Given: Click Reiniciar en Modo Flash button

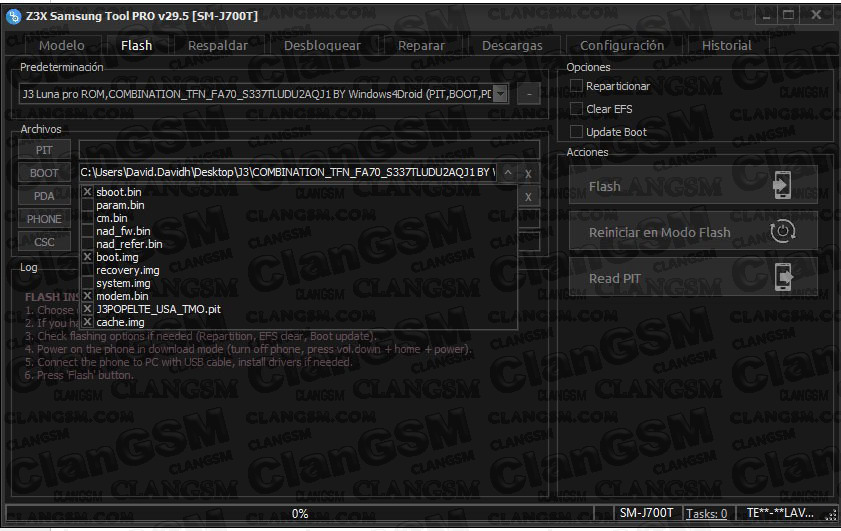Looking at the screenshot, I should coord(693,232).
